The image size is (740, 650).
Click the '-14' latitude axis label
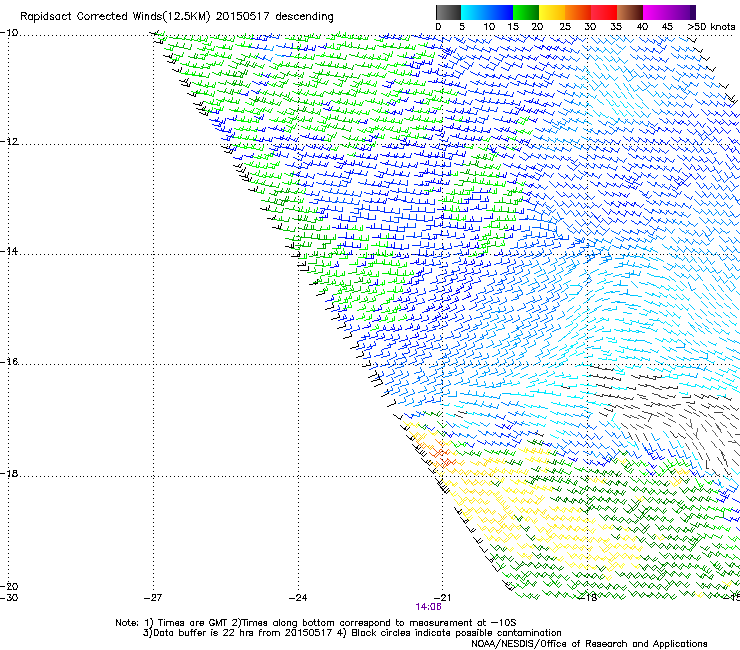9,251
